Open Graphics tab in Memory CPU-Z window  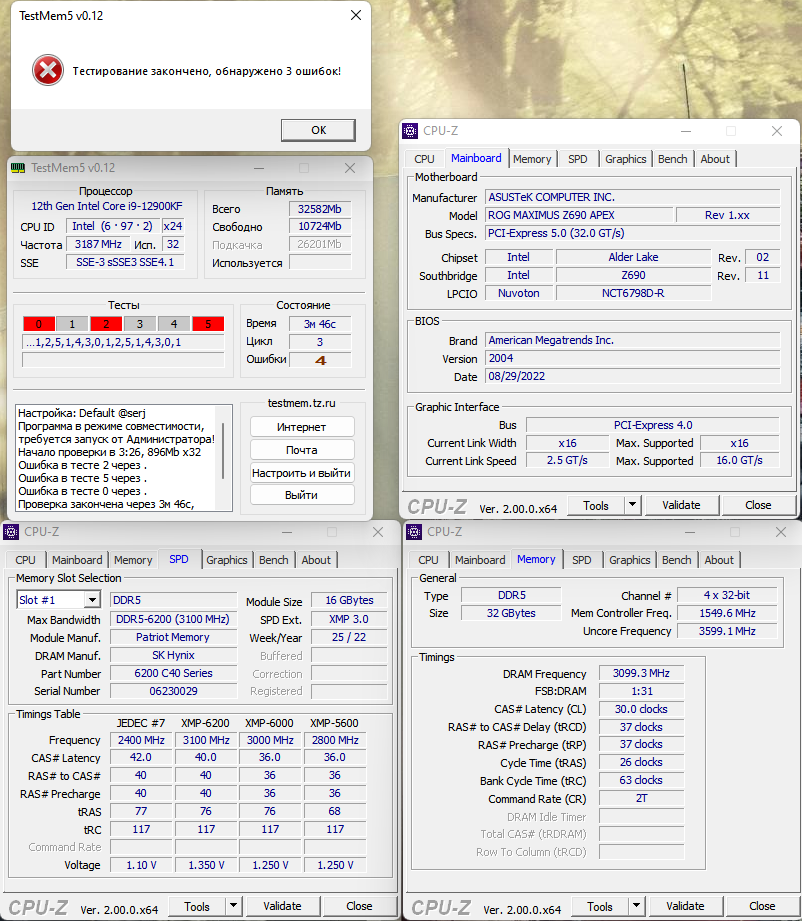coord(629,560)
